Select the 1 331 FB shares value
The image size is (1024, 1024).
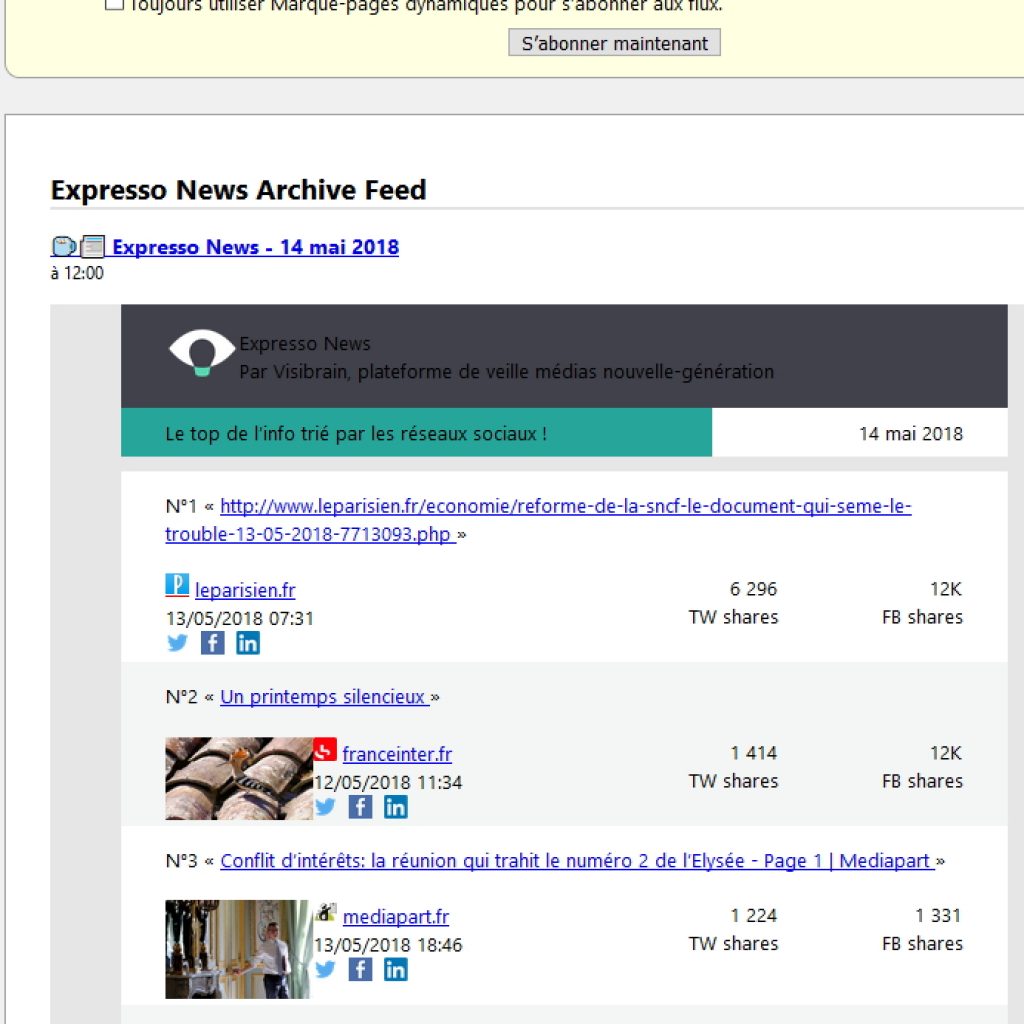(938, 916)
